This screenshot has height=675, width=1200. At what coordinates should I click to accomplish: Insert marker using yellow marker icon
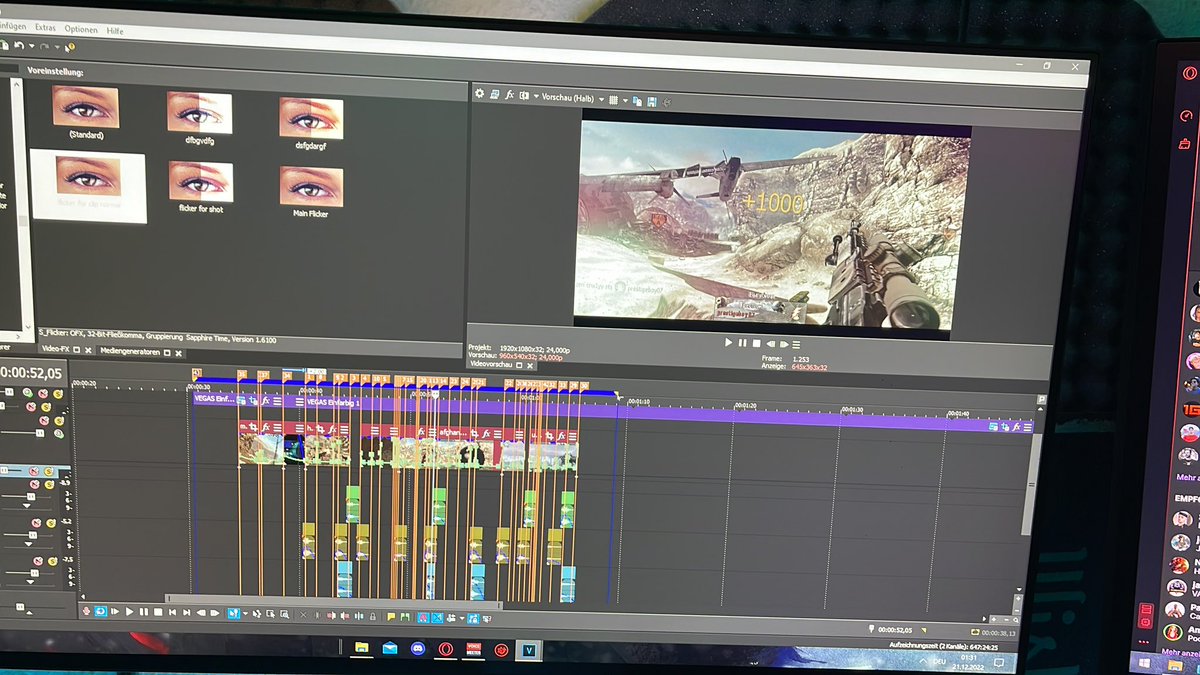click(391, 617)
